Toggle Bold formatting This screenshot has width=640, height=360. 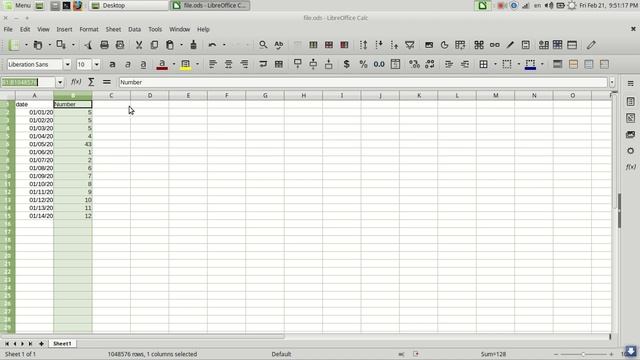click(x=112, y=64)
